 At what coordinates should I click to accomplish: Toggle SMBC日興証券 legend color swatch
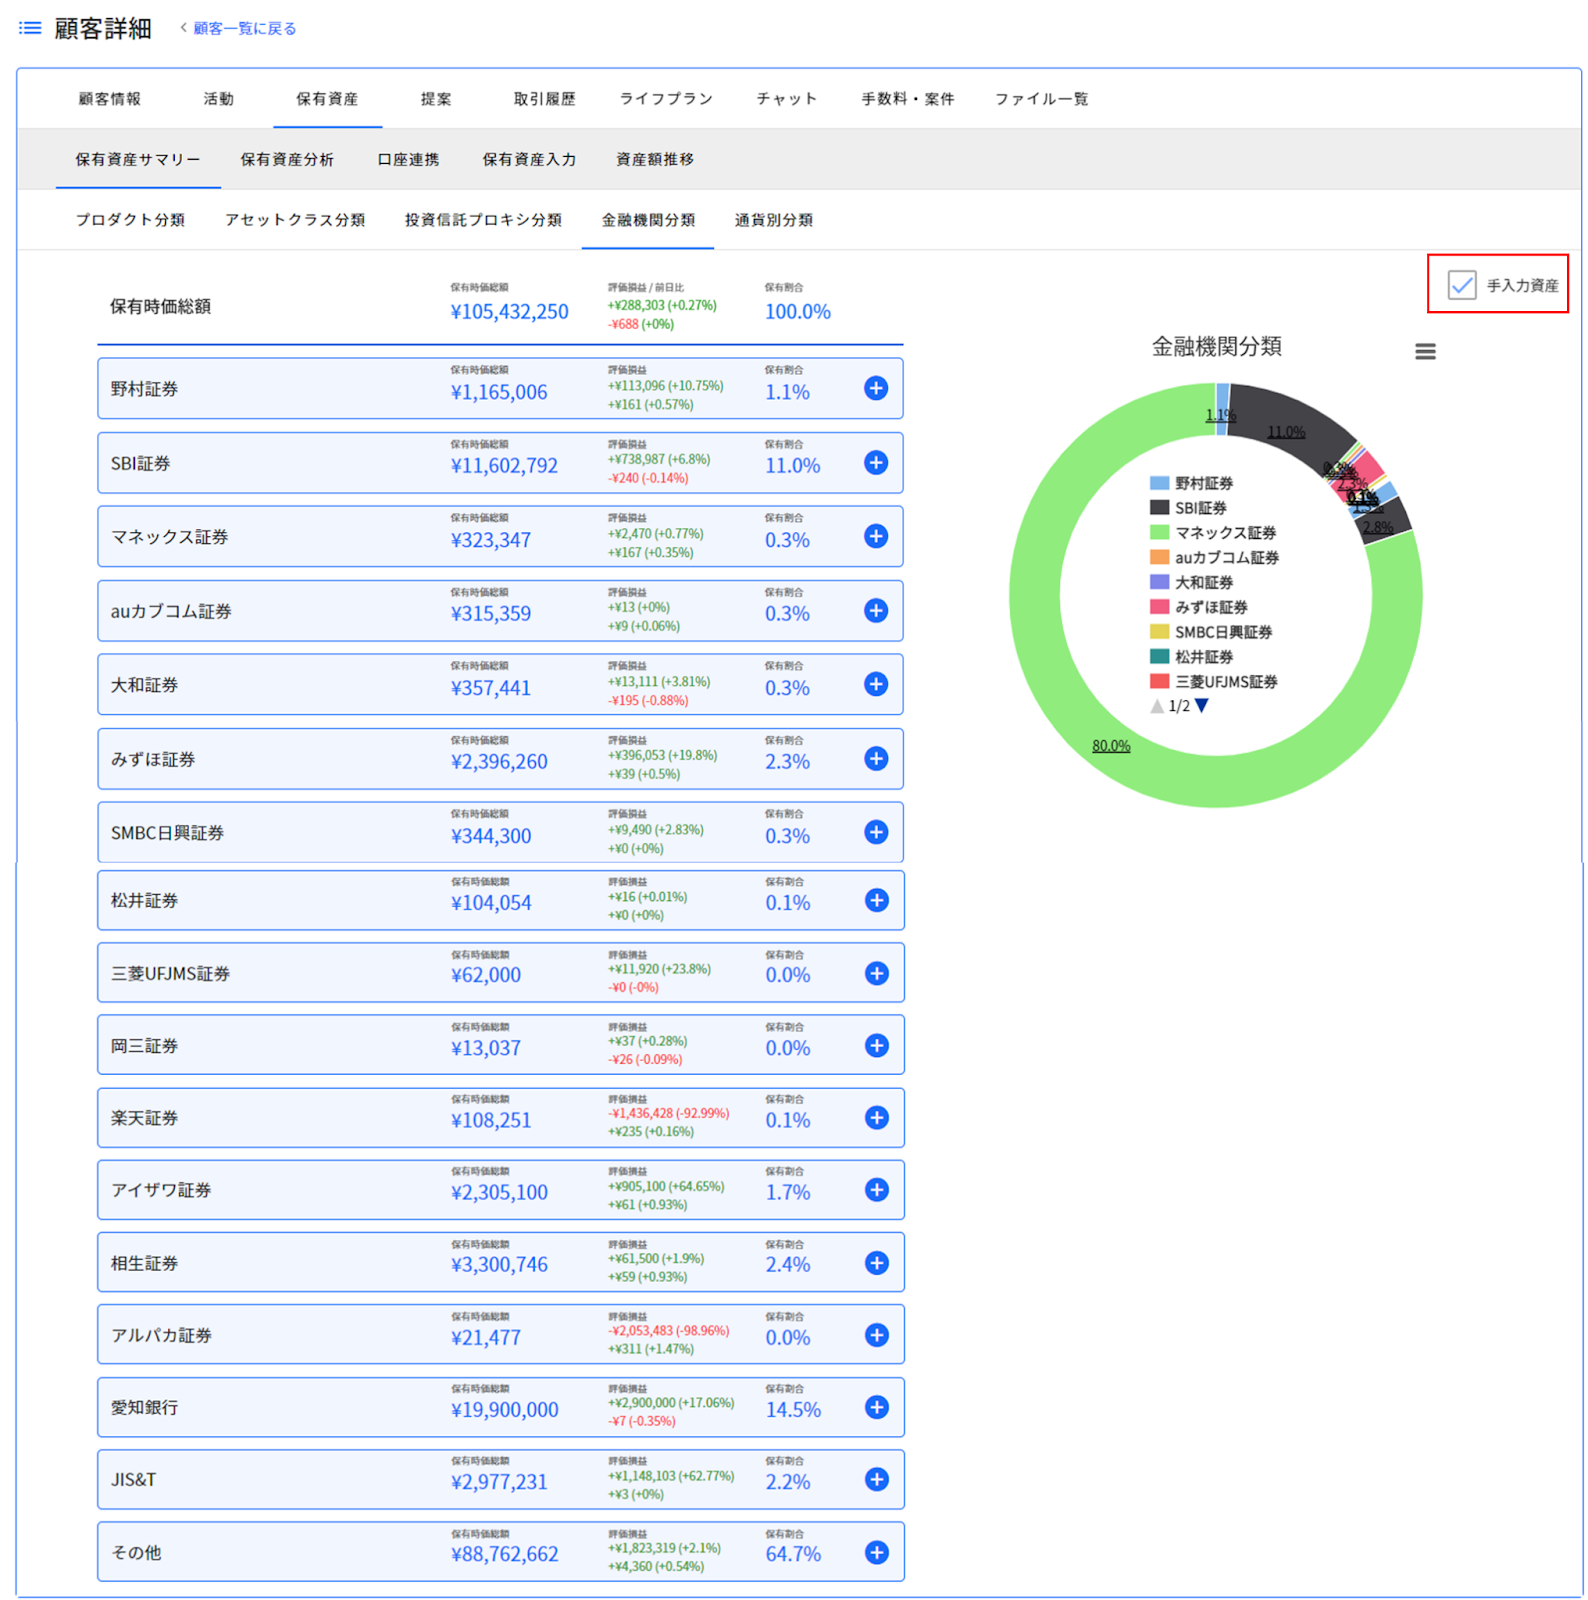1160,632
